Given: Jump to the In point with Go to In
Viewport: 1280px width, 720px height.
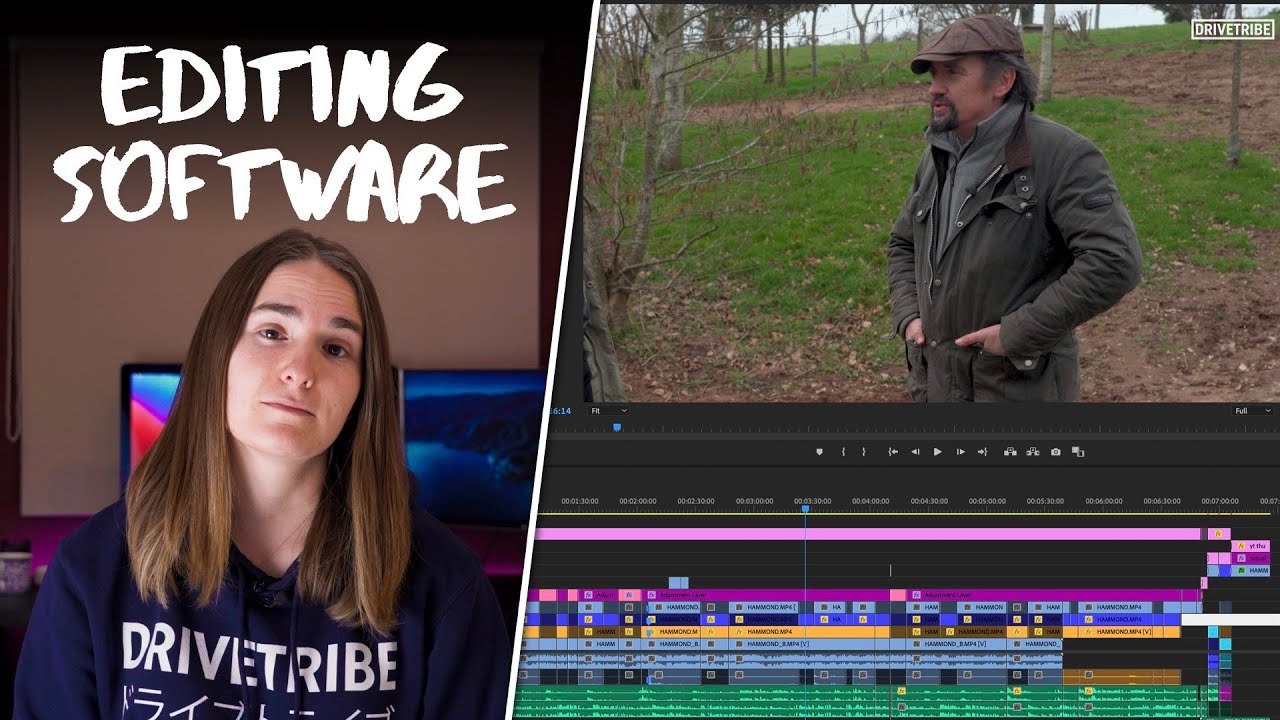Looking at the screenshot, I should point(893,452).
